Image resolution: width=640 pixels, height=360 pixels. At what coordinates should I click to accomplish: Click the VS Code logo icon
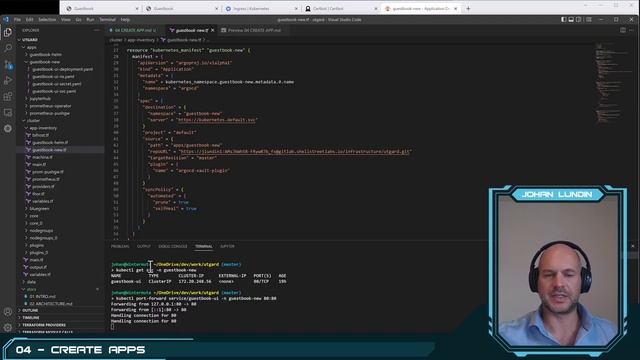point(5,19)
